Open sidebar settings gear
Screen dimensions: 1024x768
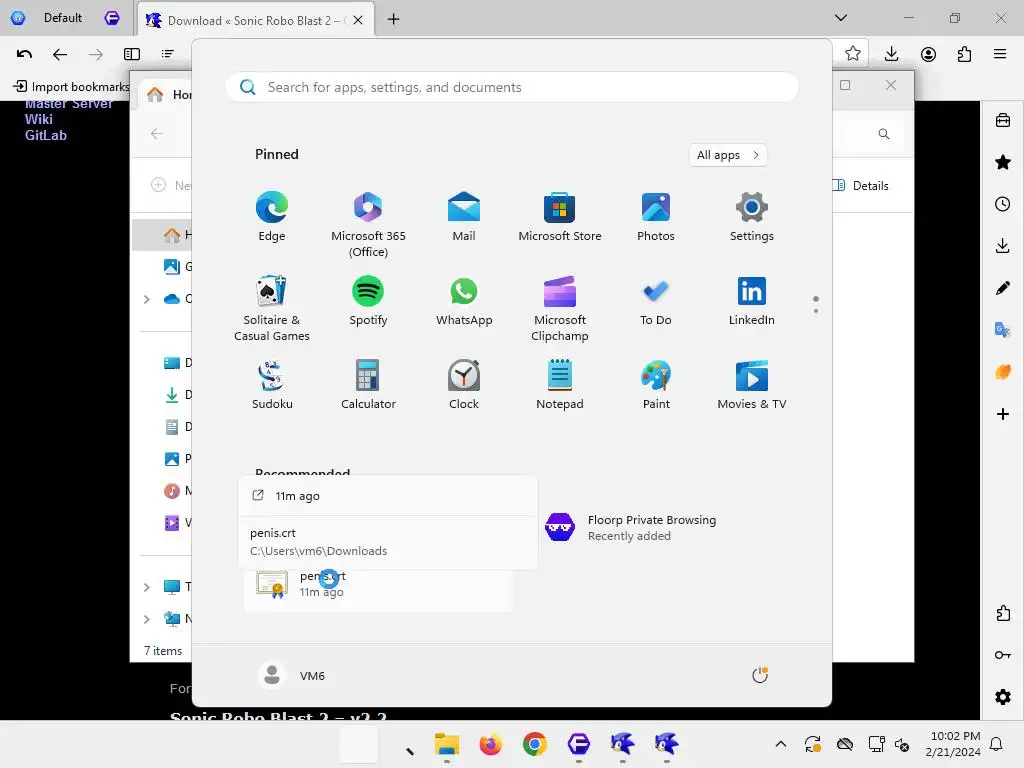[x=1003, y=697]
